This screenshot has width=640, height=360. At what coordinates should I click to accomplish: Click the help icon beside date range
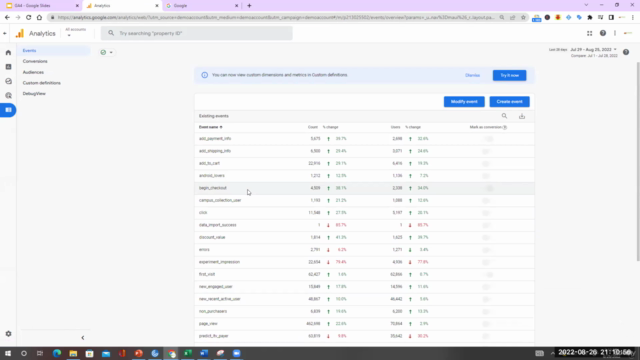pos(626,52)
